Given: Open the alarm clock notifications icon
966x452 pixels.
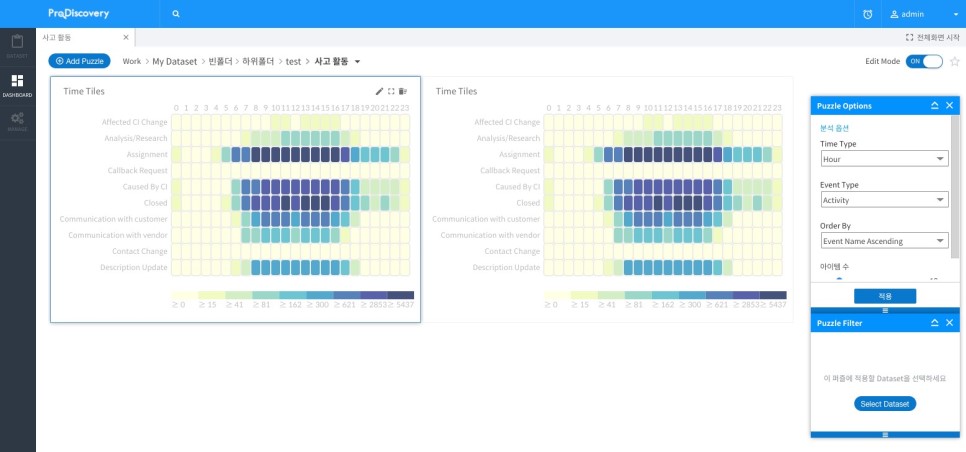Looking at the screenshot, I should [x=867, y=14].
